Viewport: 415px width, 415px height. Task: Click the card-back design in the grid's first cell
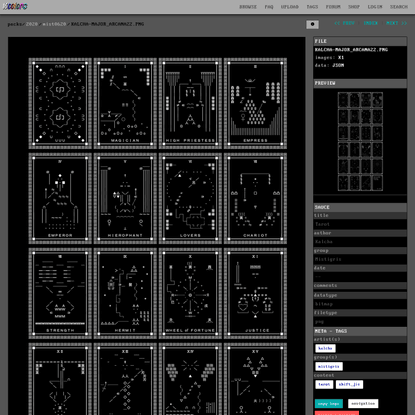[x=60, y=103]
